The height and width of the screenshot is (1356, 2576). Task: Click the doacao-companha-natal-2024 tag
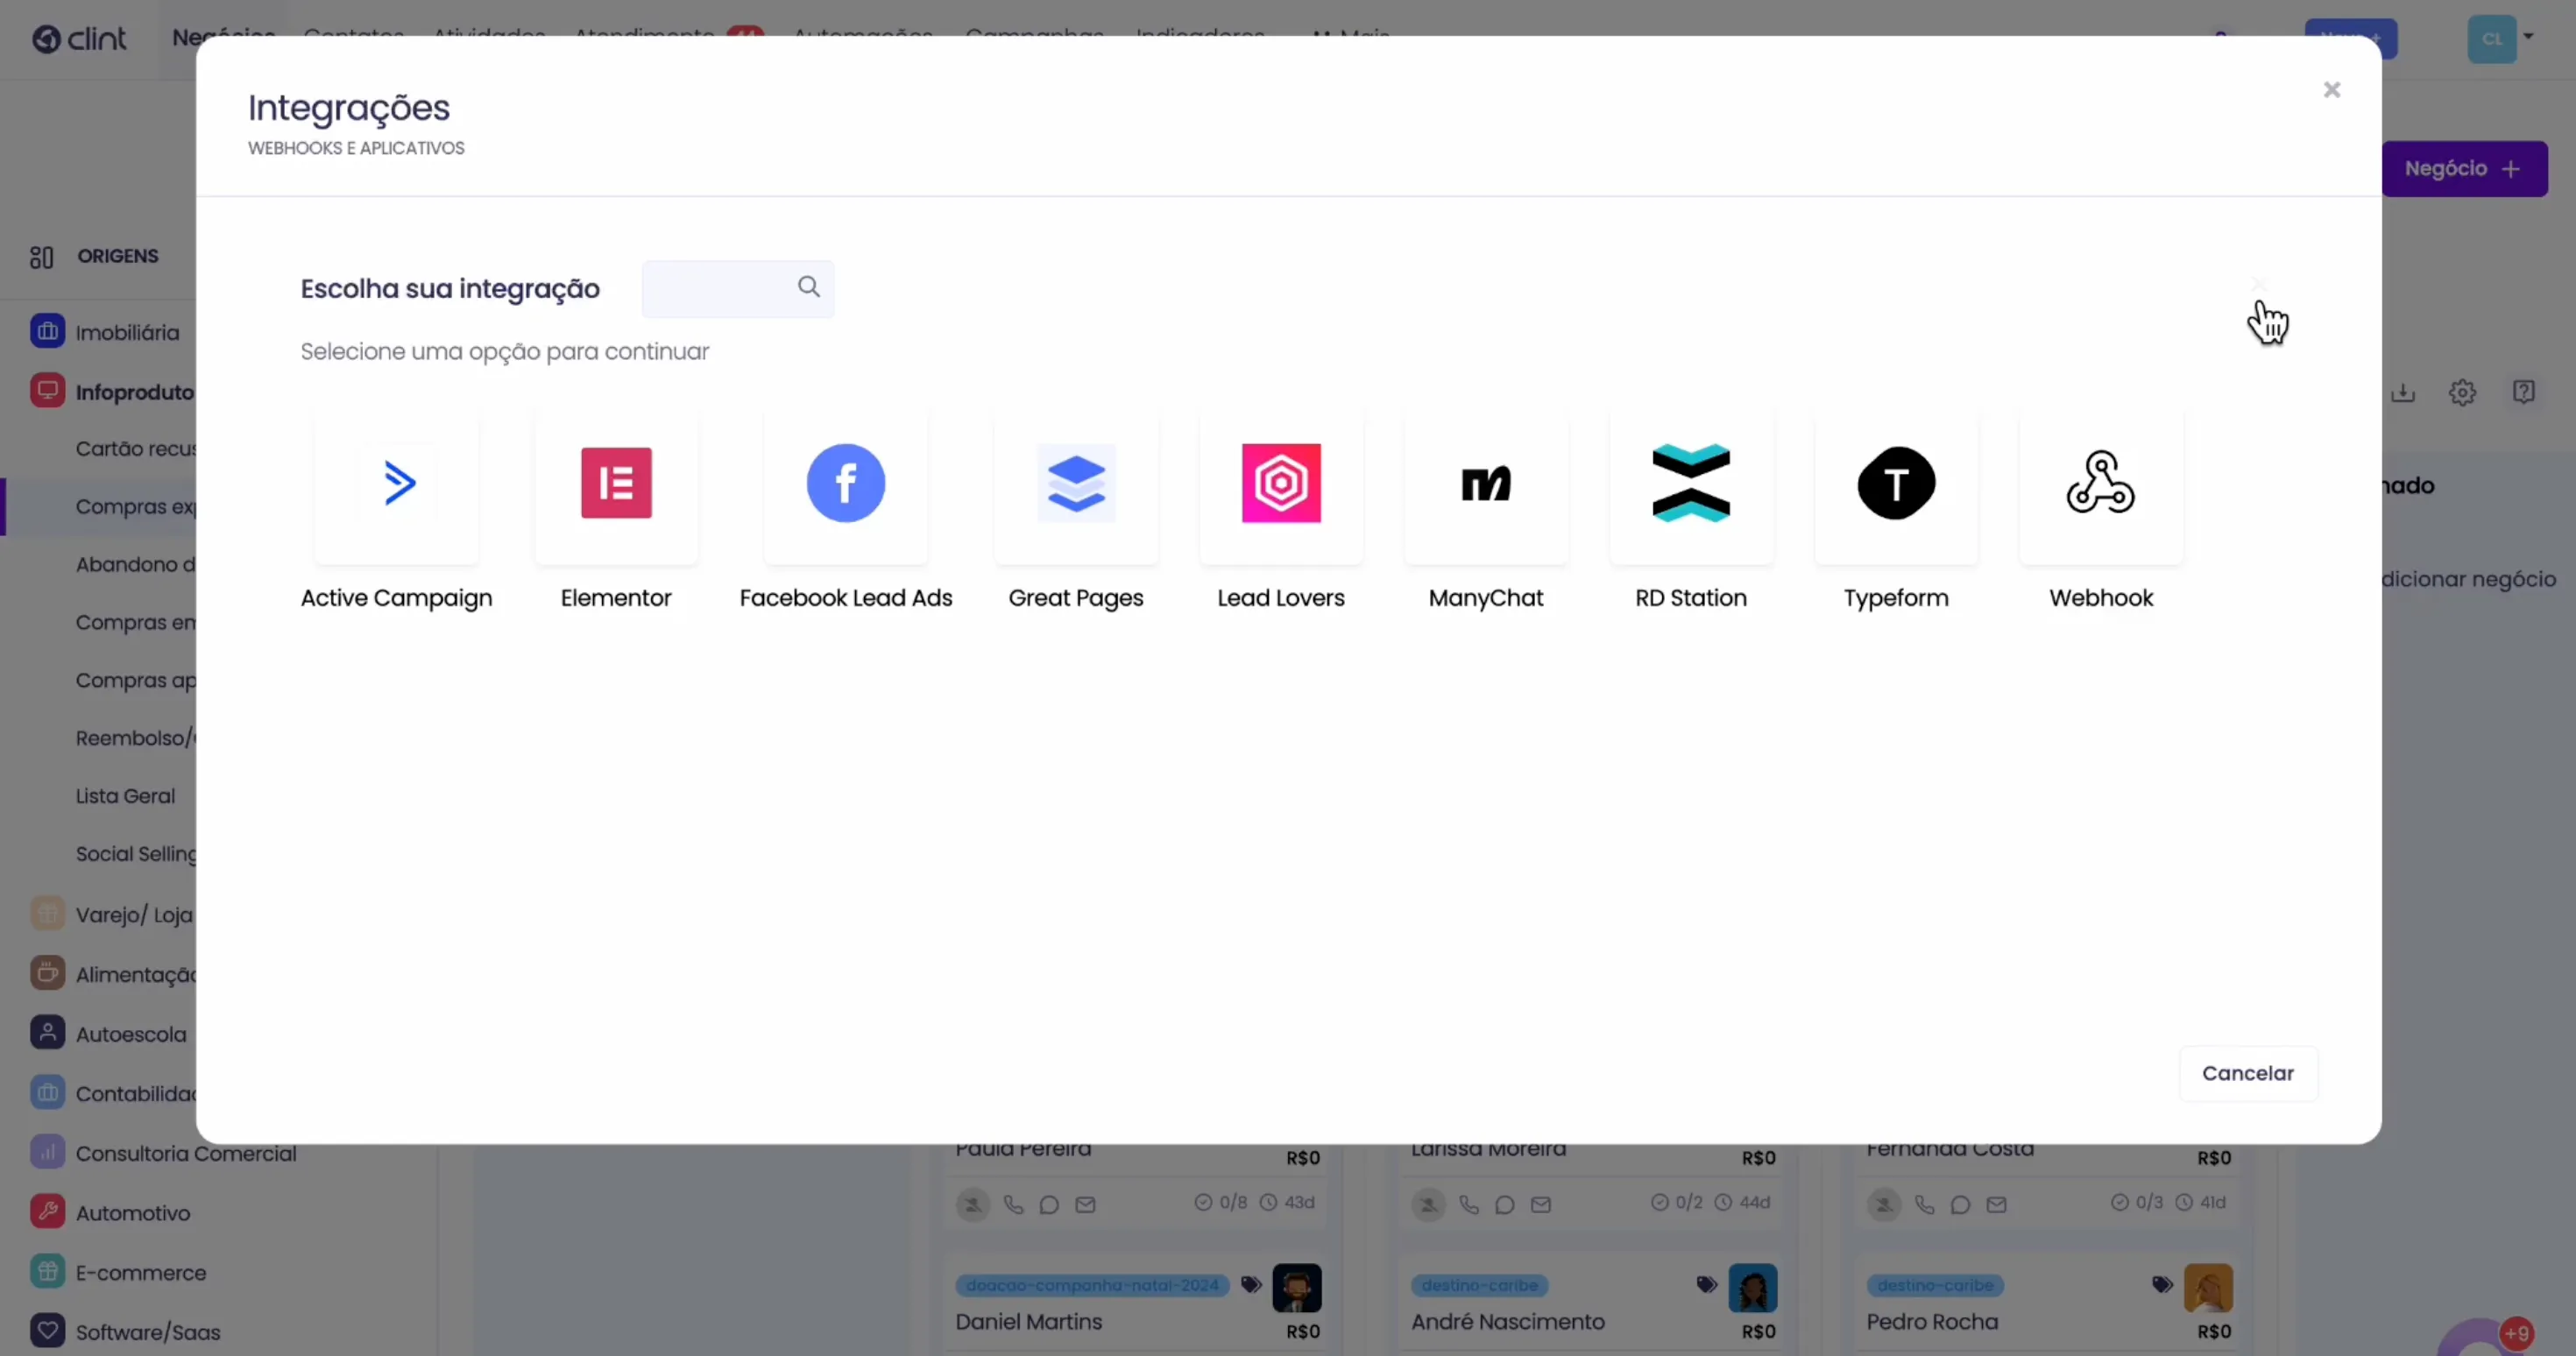click(1092, 1285)
